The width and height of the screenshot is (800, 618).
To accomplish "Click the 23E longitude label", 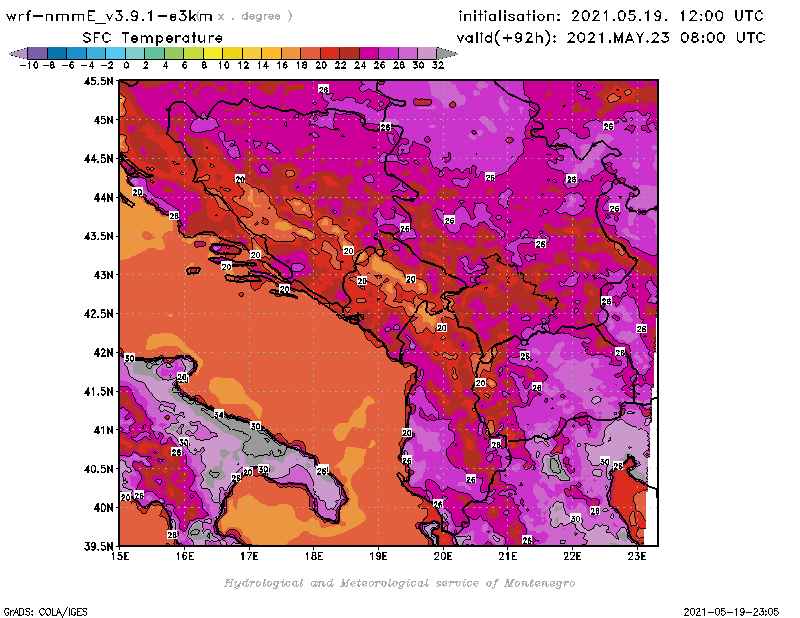I will click(x=637, y=556).
